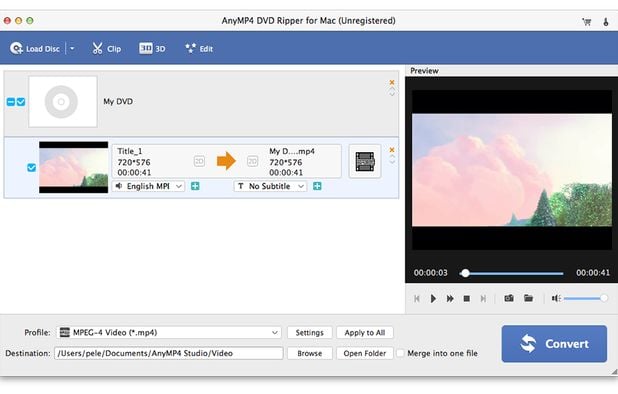
Task: Remove Title_1 with orange X
Action: point(392,150)
